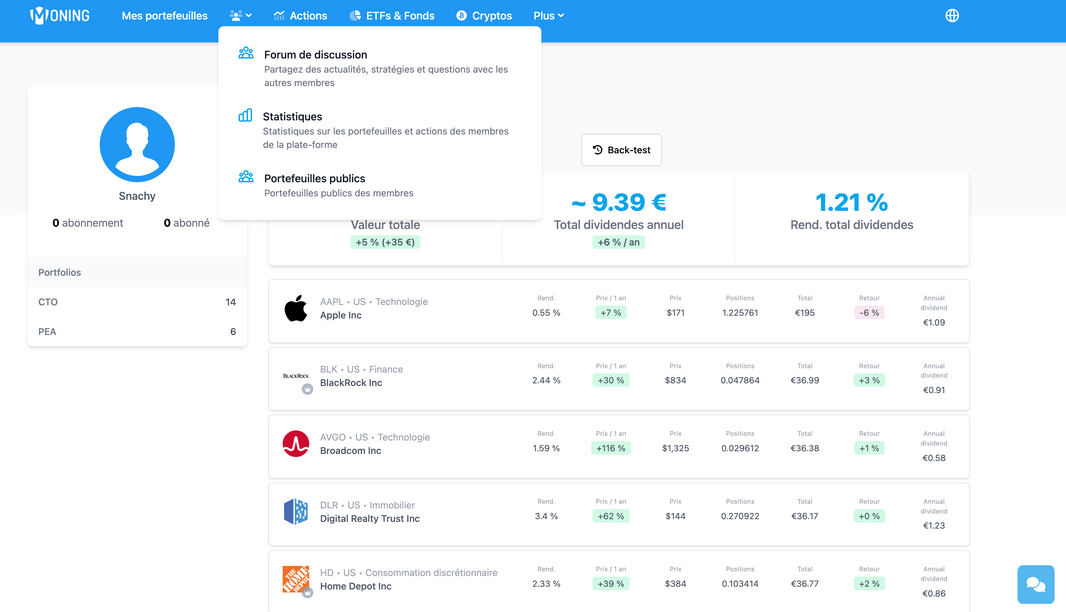
Task: Open BlackRock Inc stock row
Action: 619,379
